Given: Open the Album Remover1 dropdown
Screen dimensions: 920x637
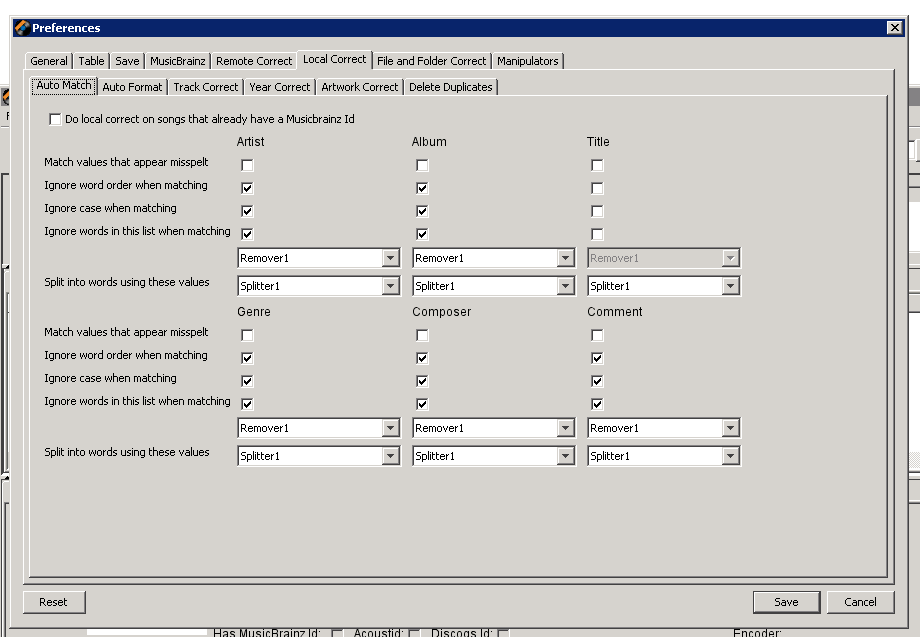Looking at the screenshot, I should (493, 258).
